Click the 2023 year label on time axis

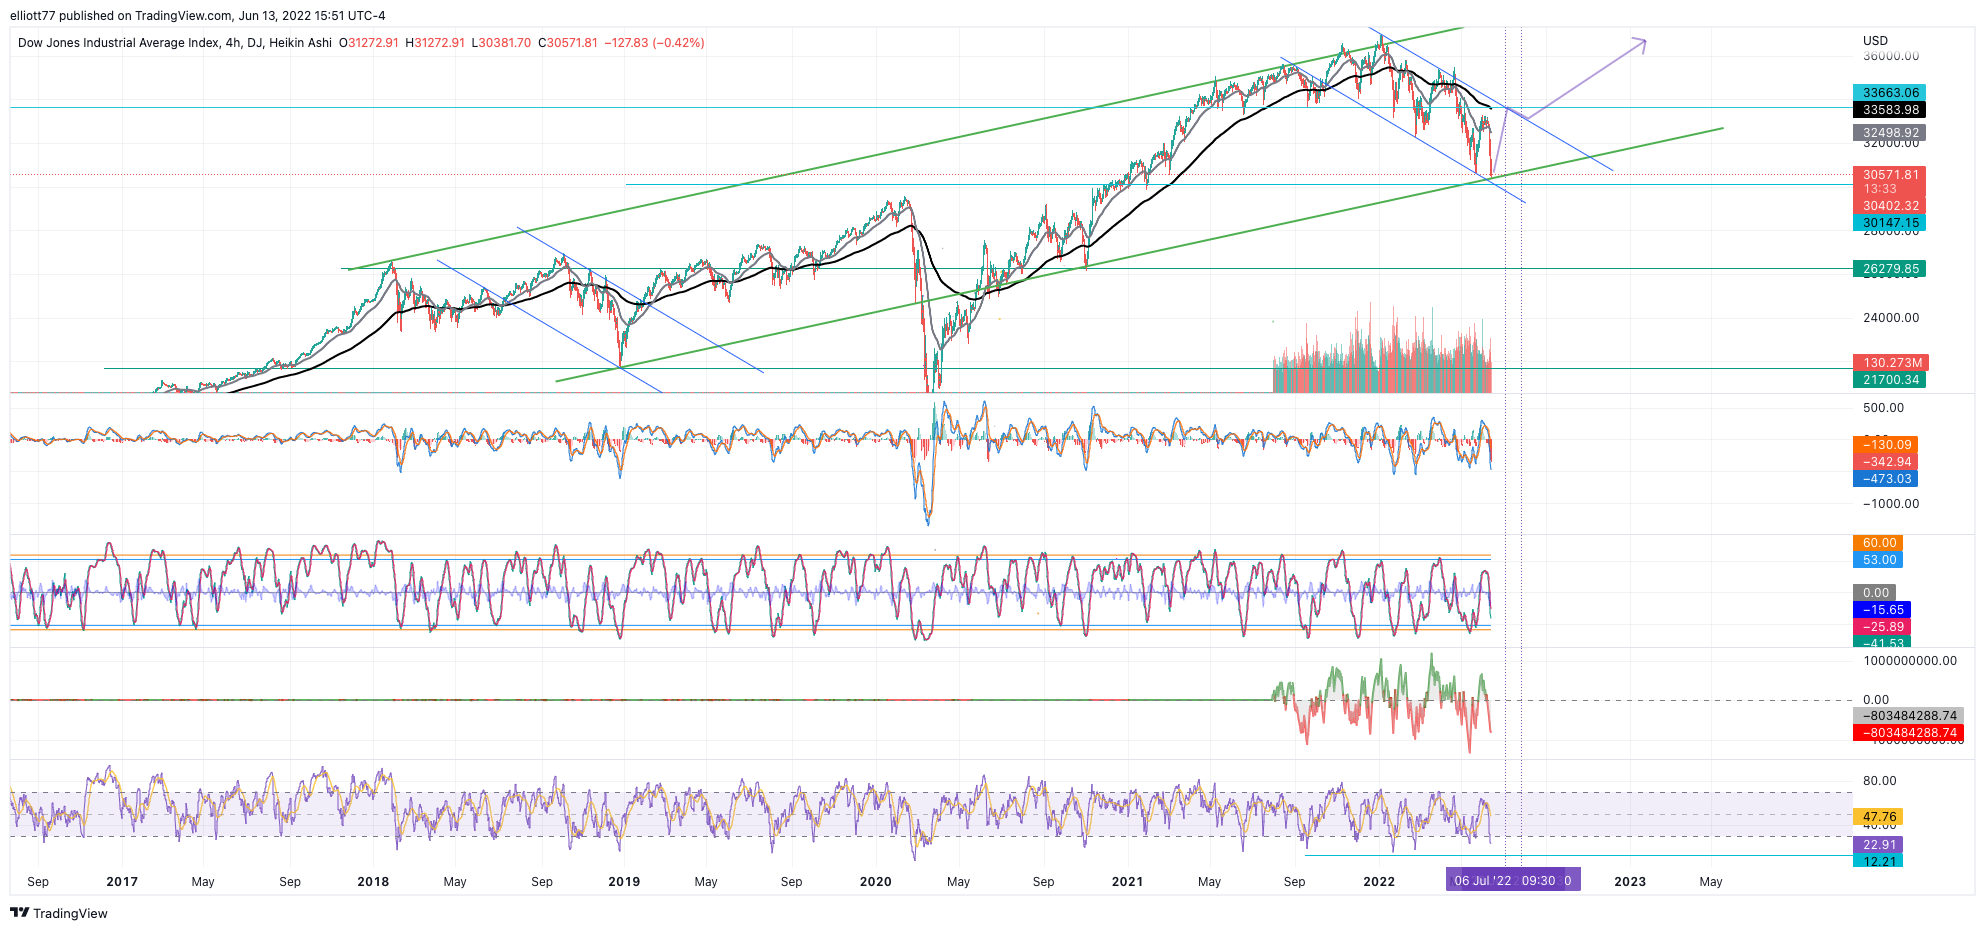point(1630,882)
